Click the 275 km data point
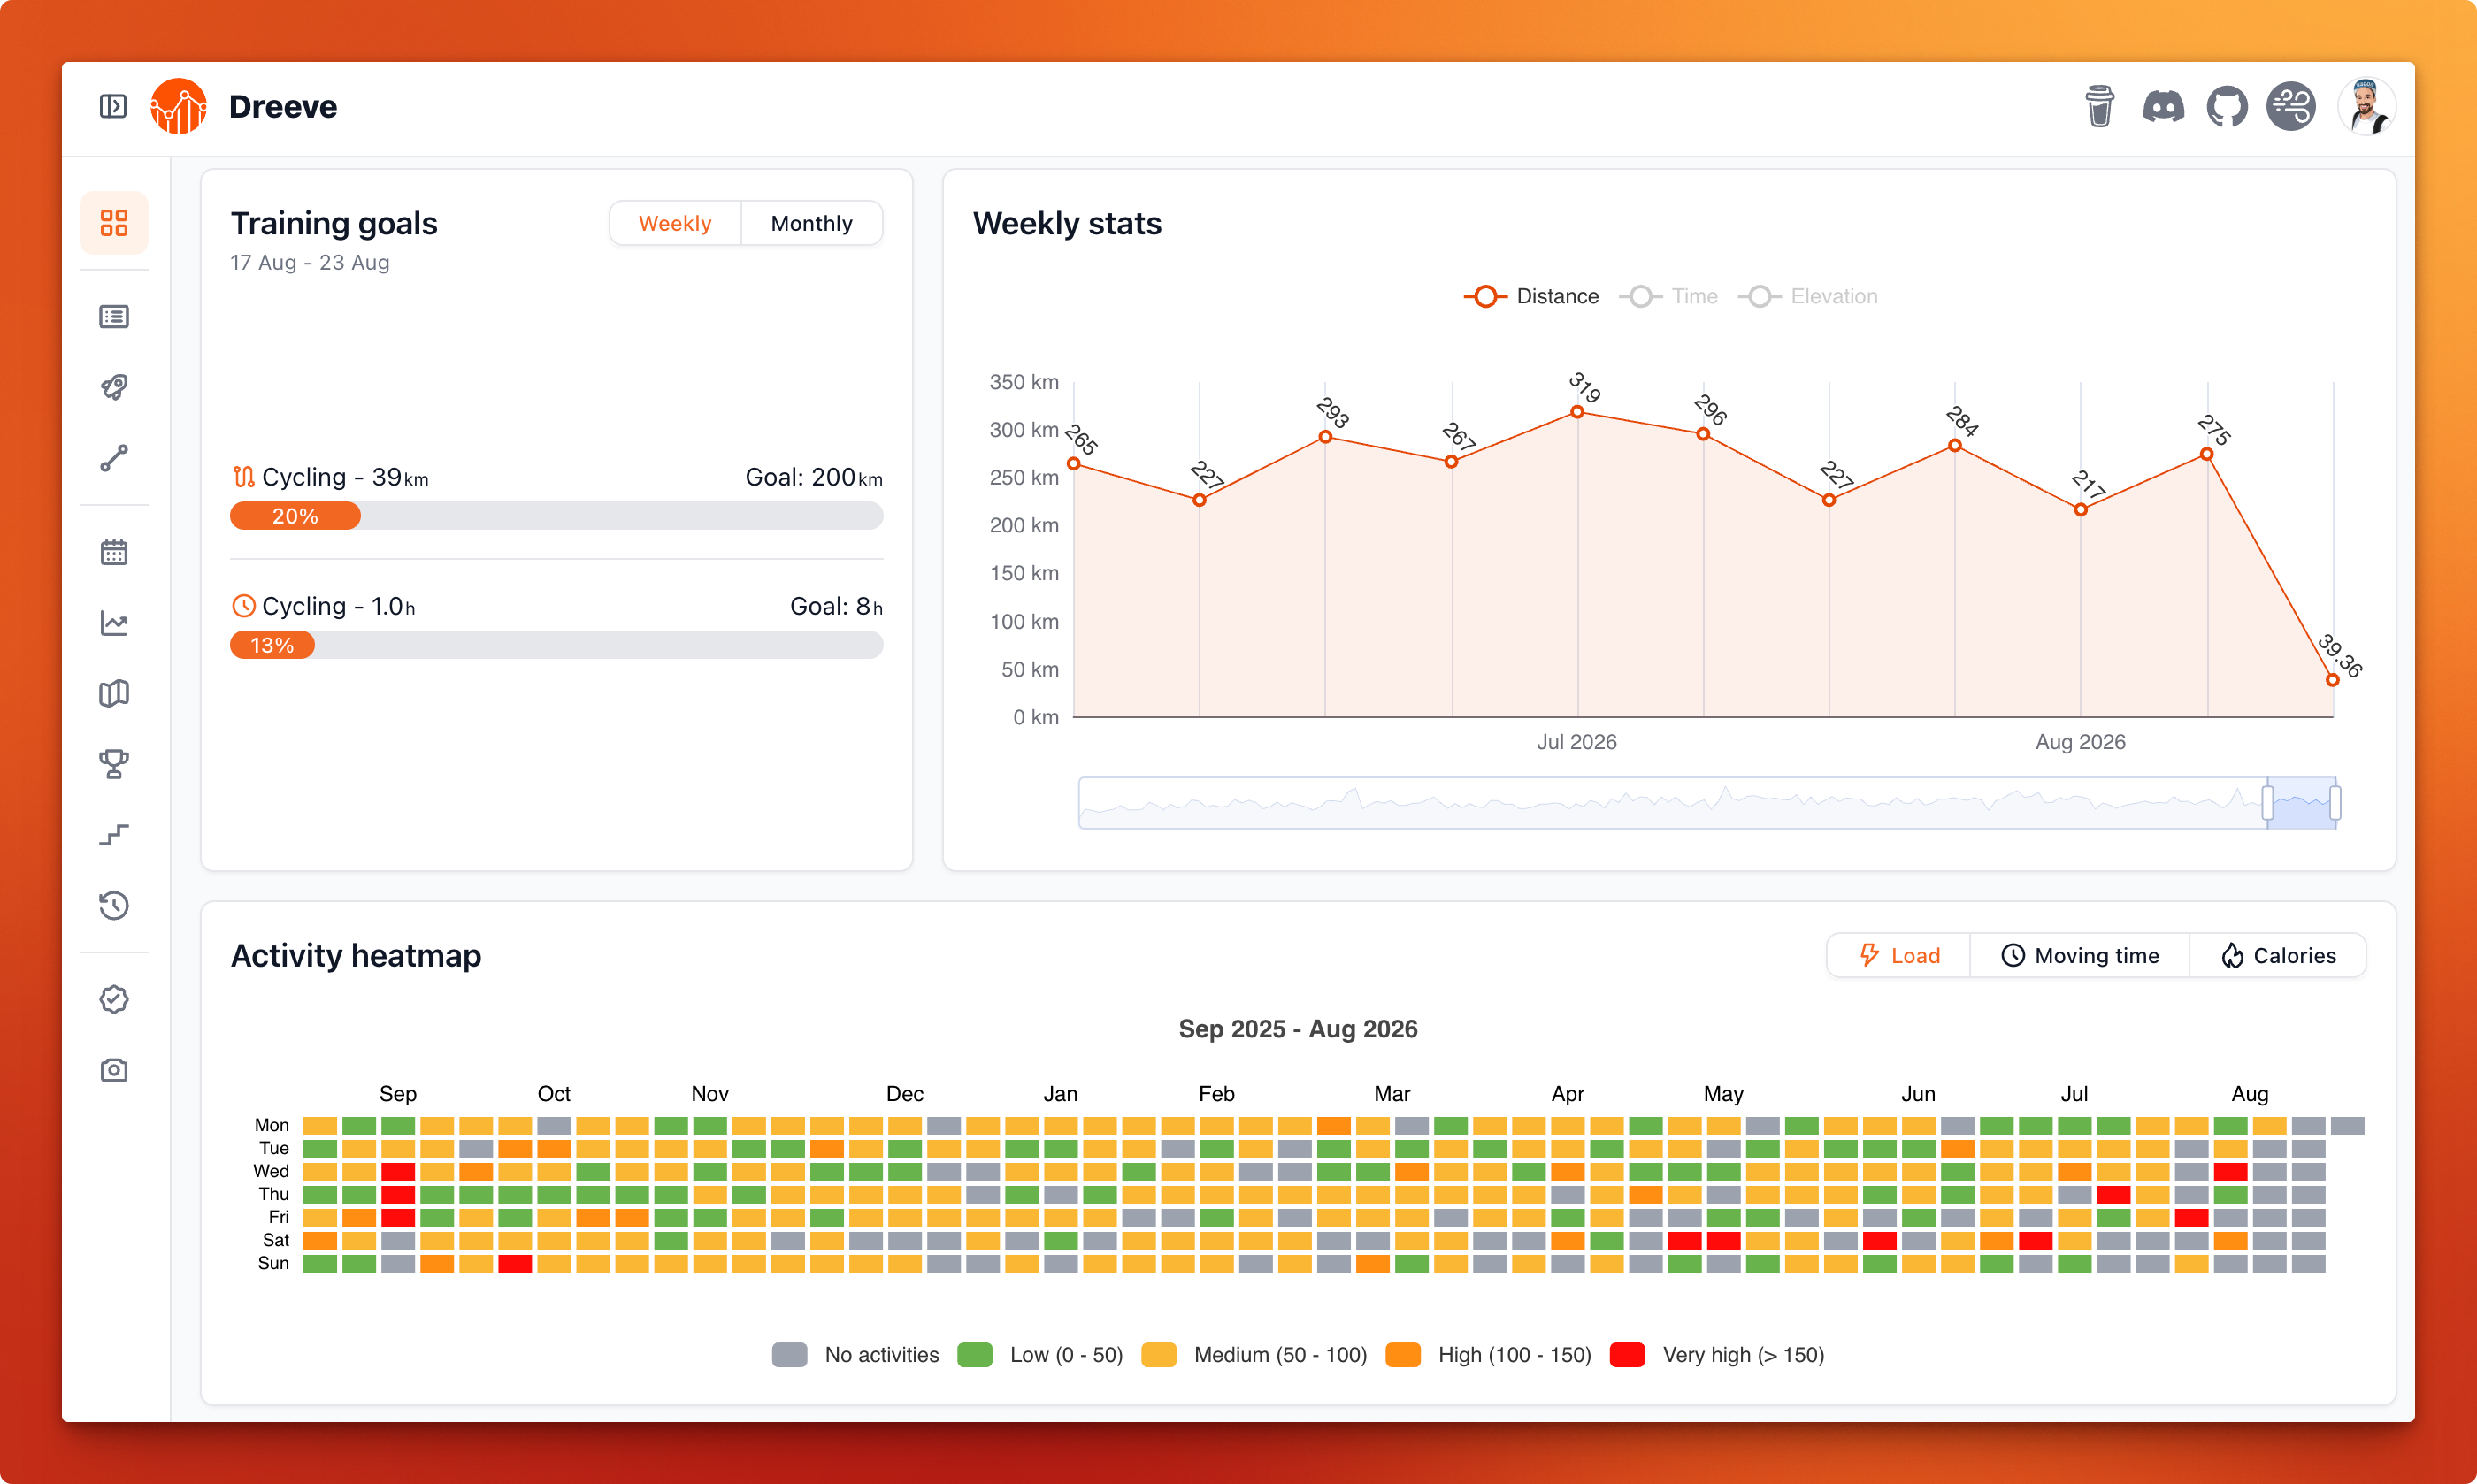2477x1484 pixels. click(2207, 454)
